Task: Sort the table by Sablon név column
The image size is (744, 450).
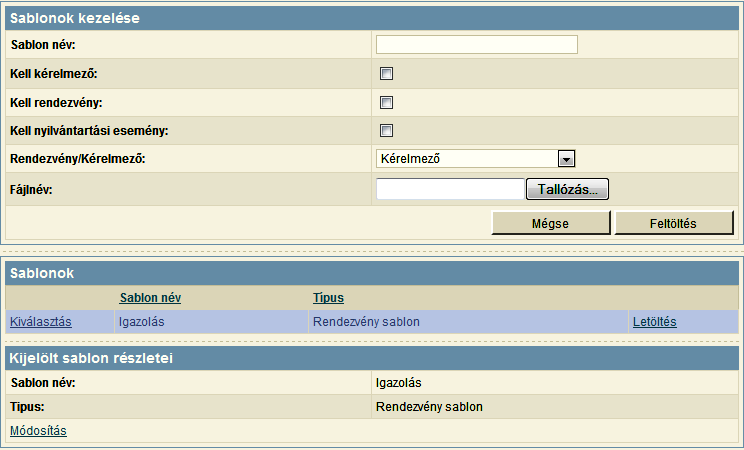Action: [150, 298]
